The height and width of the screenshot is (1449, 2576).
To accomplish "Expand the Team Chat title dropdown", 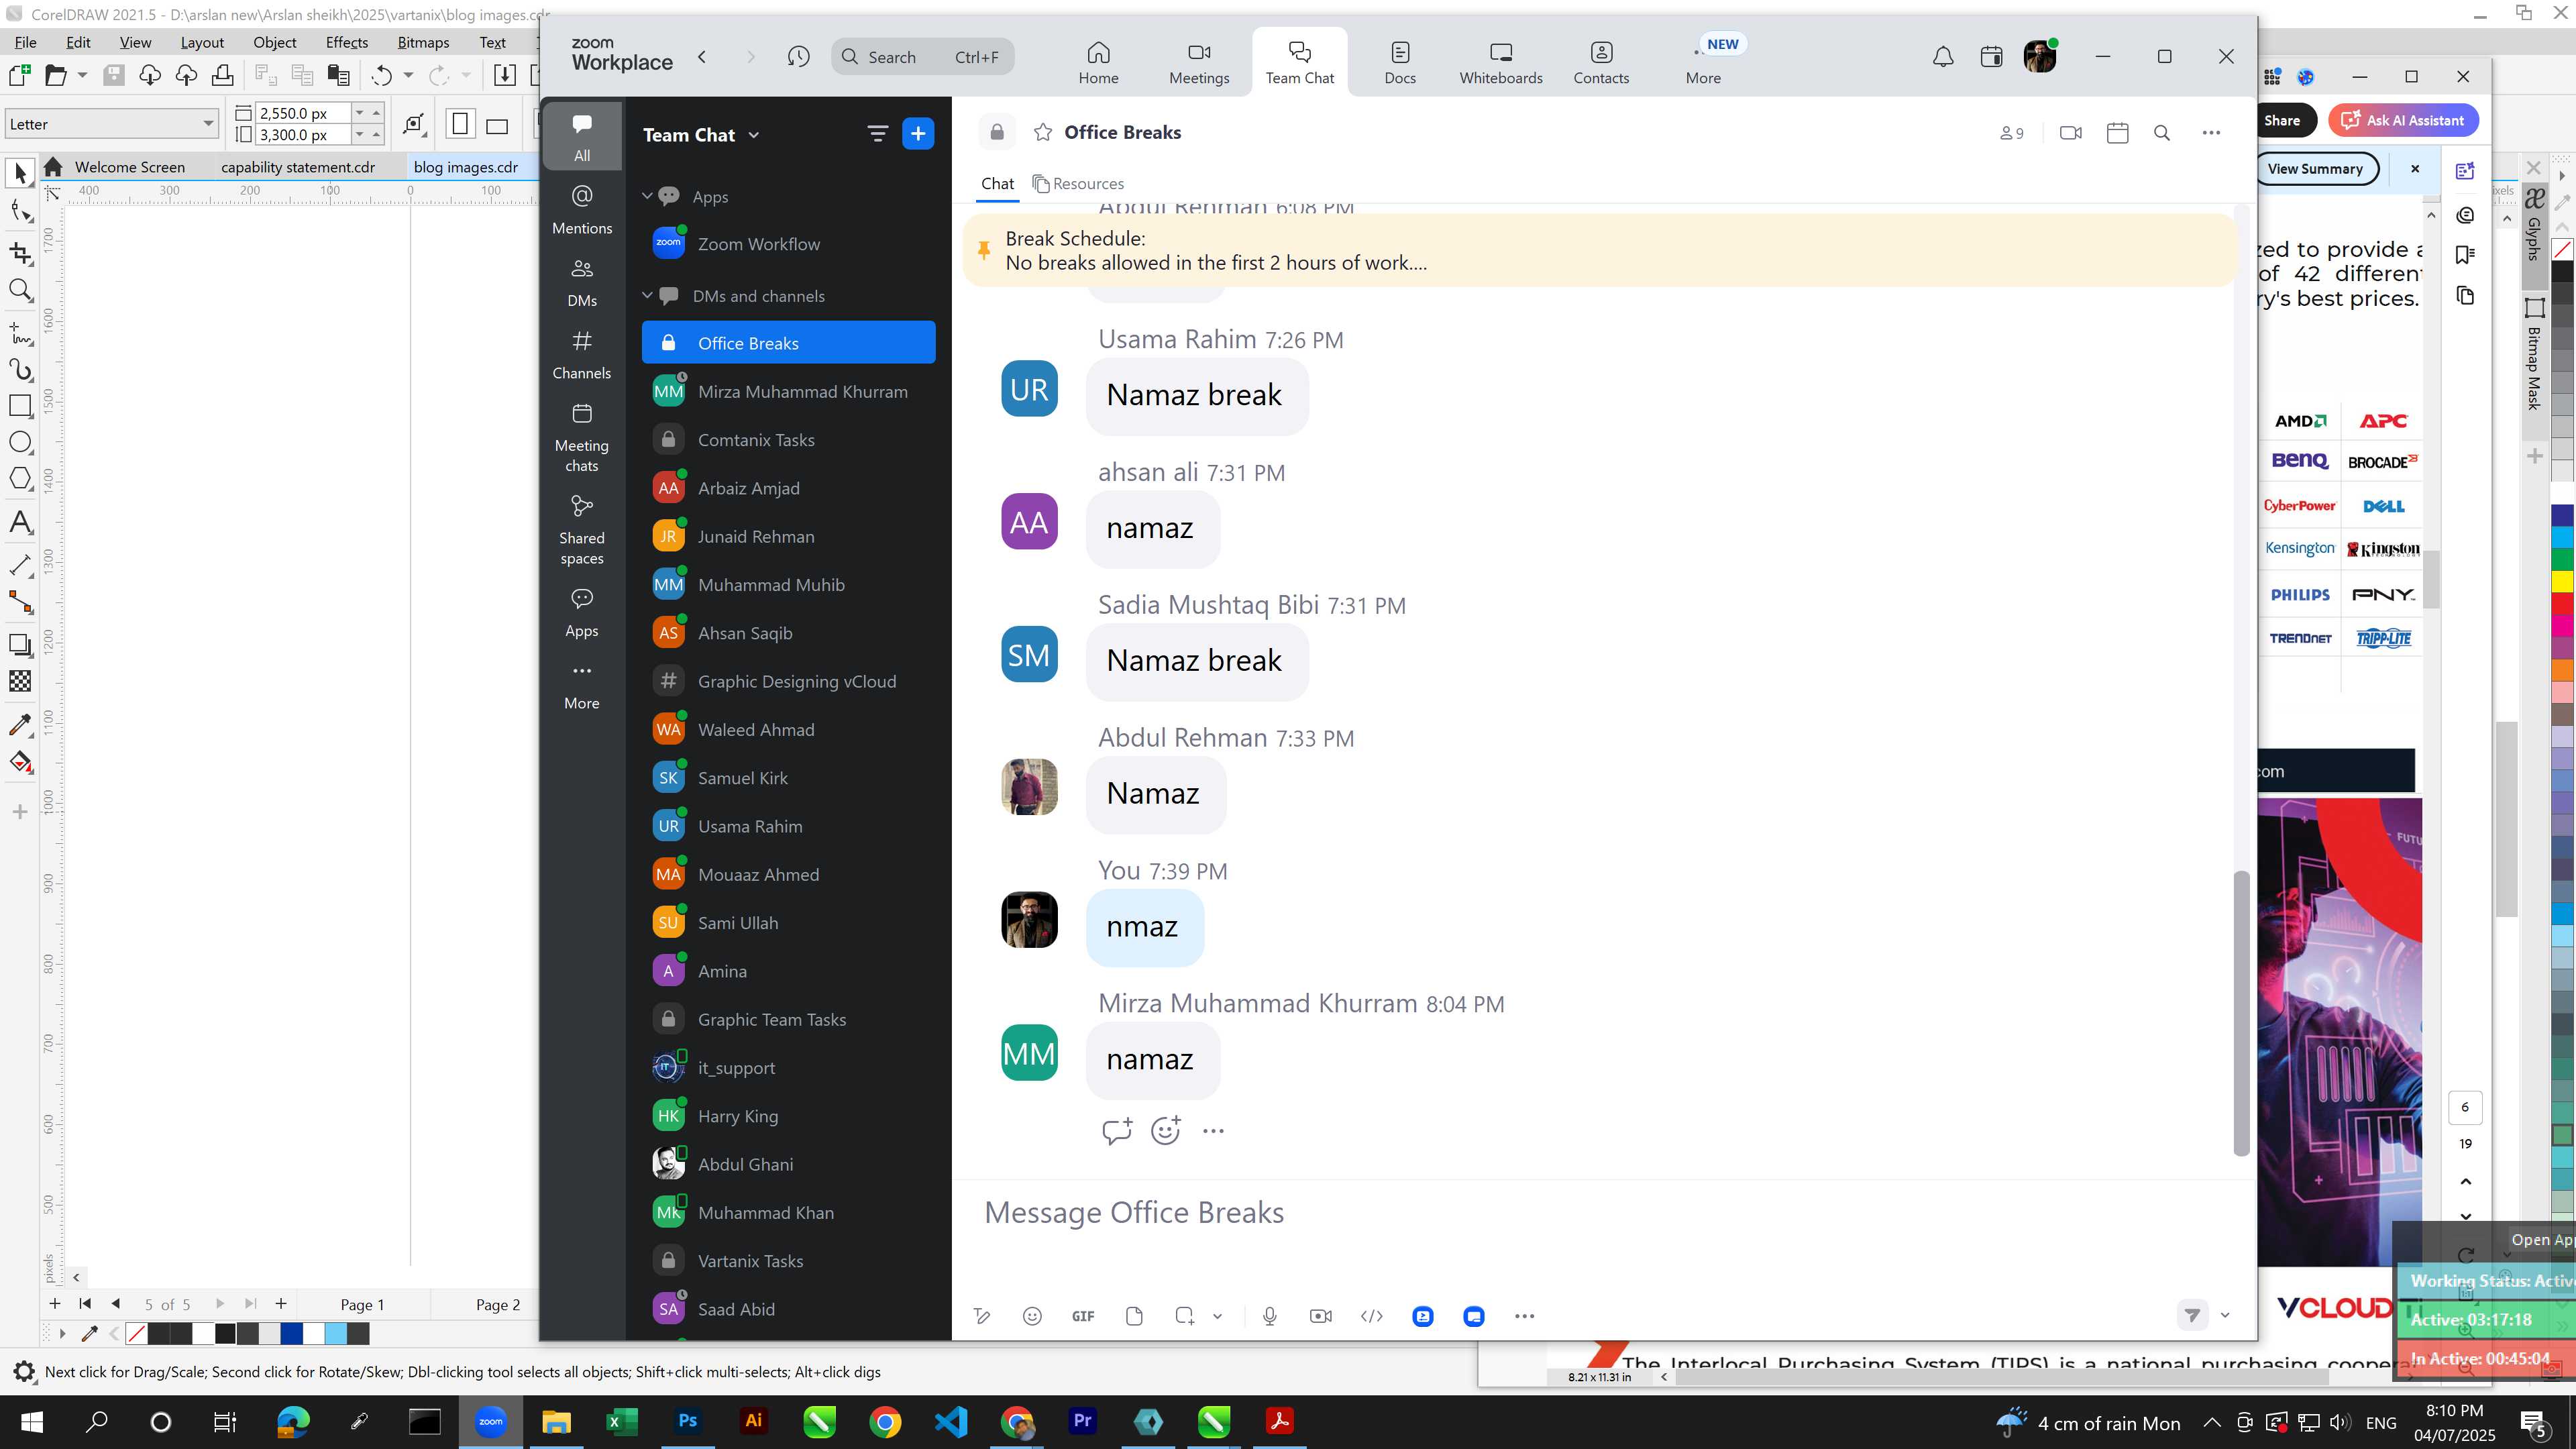I will [x=754, y=135].
